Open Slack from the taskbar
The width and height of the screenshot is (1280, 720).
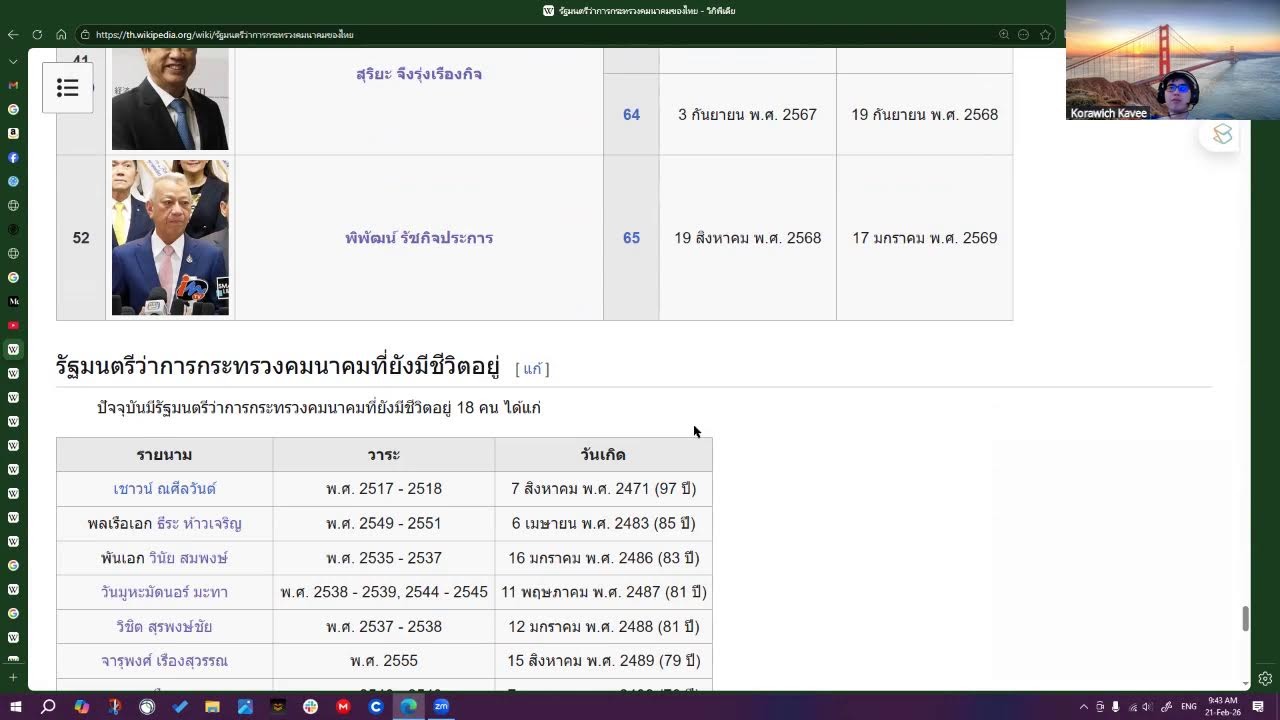[310, 706]
